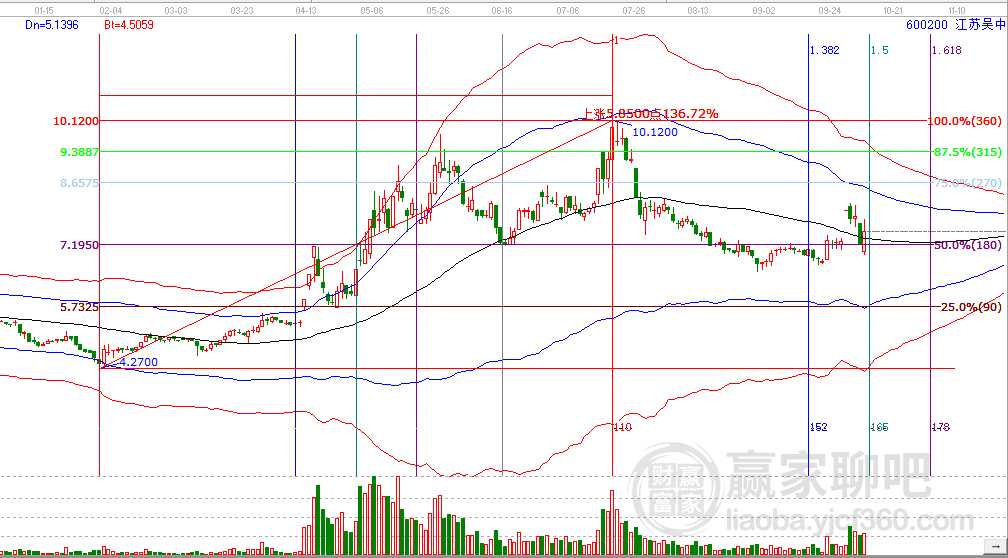Click the 5.7325 price level label
The width and height of the screenshot is (1008, 558).
click(x=79, y=307)
